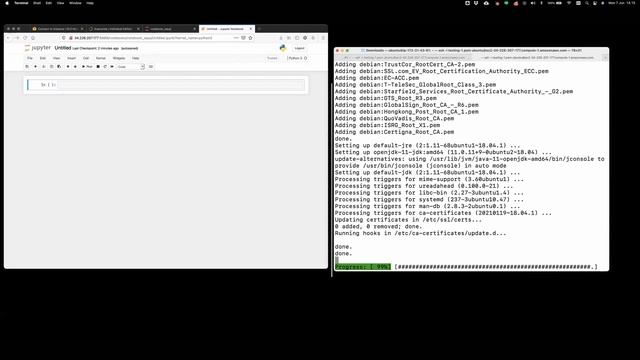
Task: Open the Jupyter Kernel menu
Action: tap(100, 58)
